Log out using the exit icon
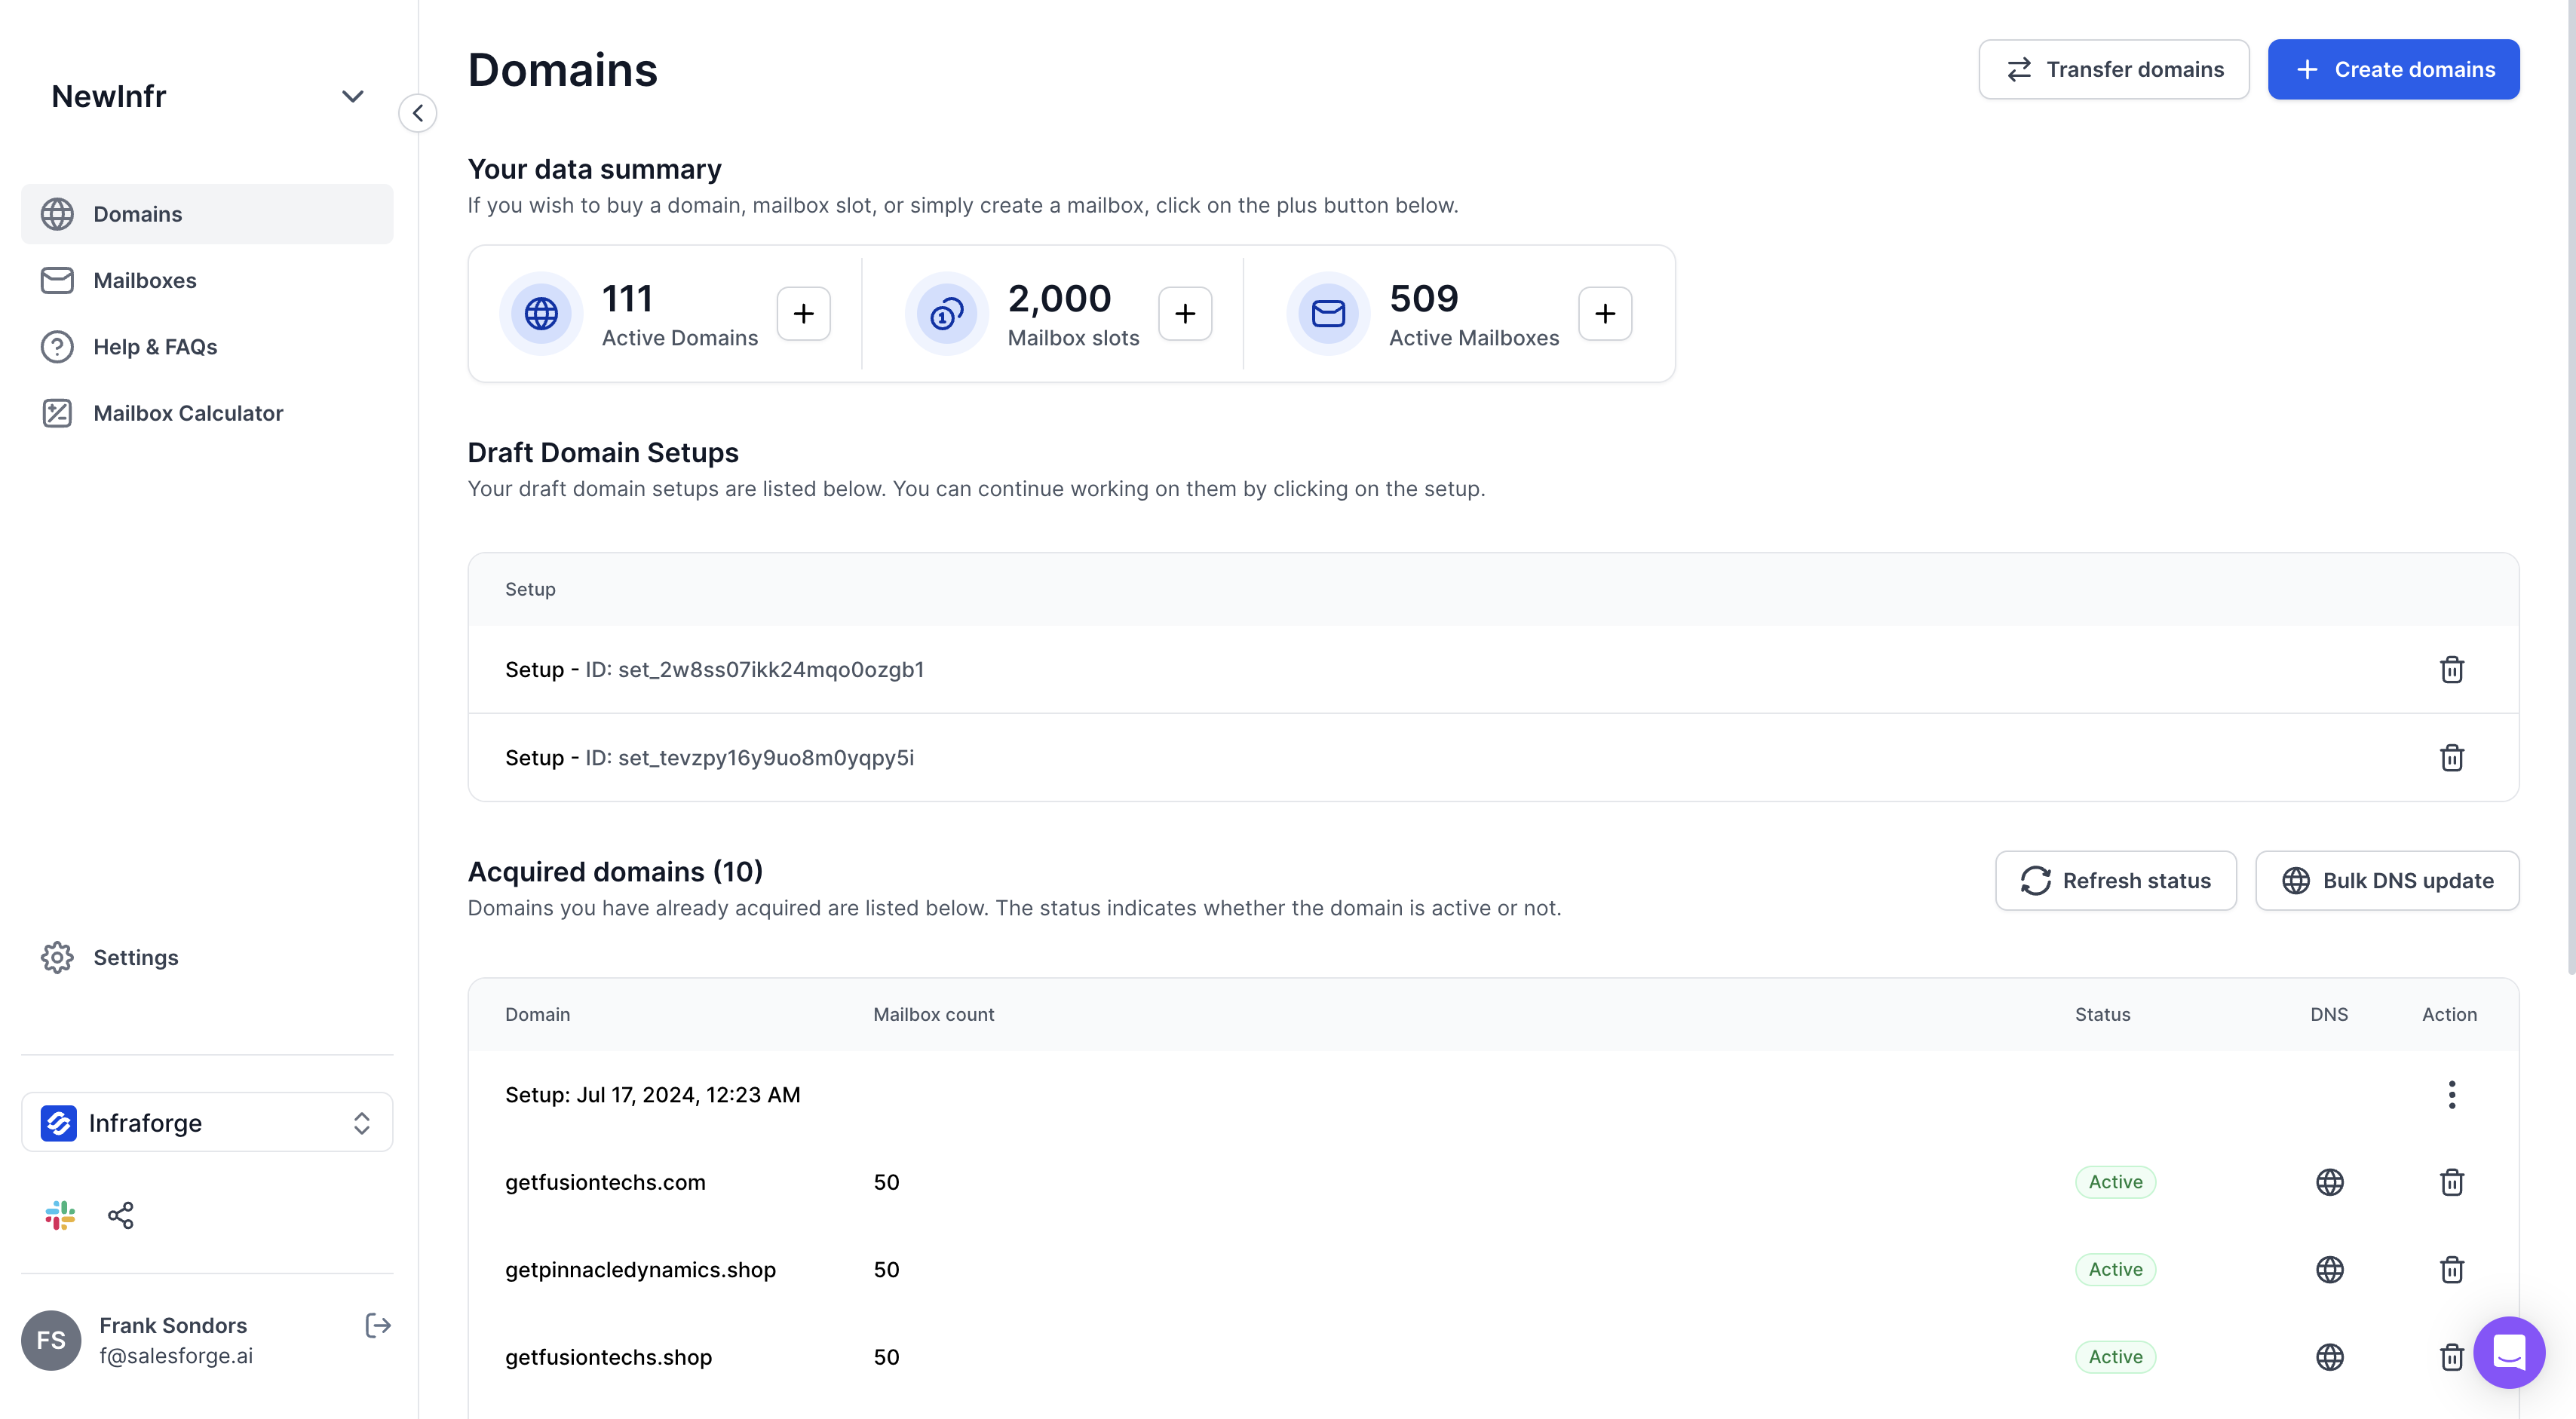This screenshot has width=2576, height=1419. [378, 1326]
